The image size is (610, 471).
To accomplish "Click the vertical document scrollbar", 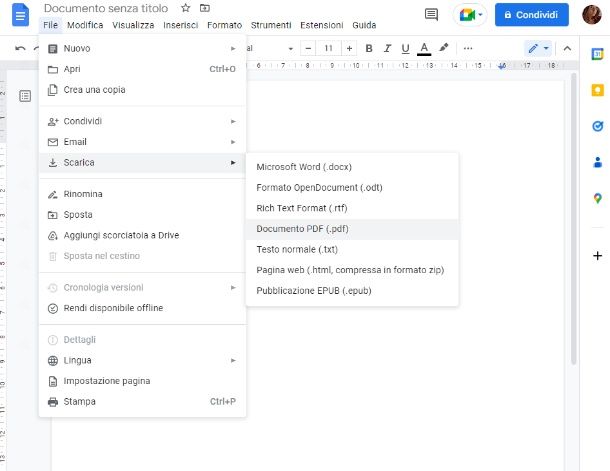I will point(573,220).
